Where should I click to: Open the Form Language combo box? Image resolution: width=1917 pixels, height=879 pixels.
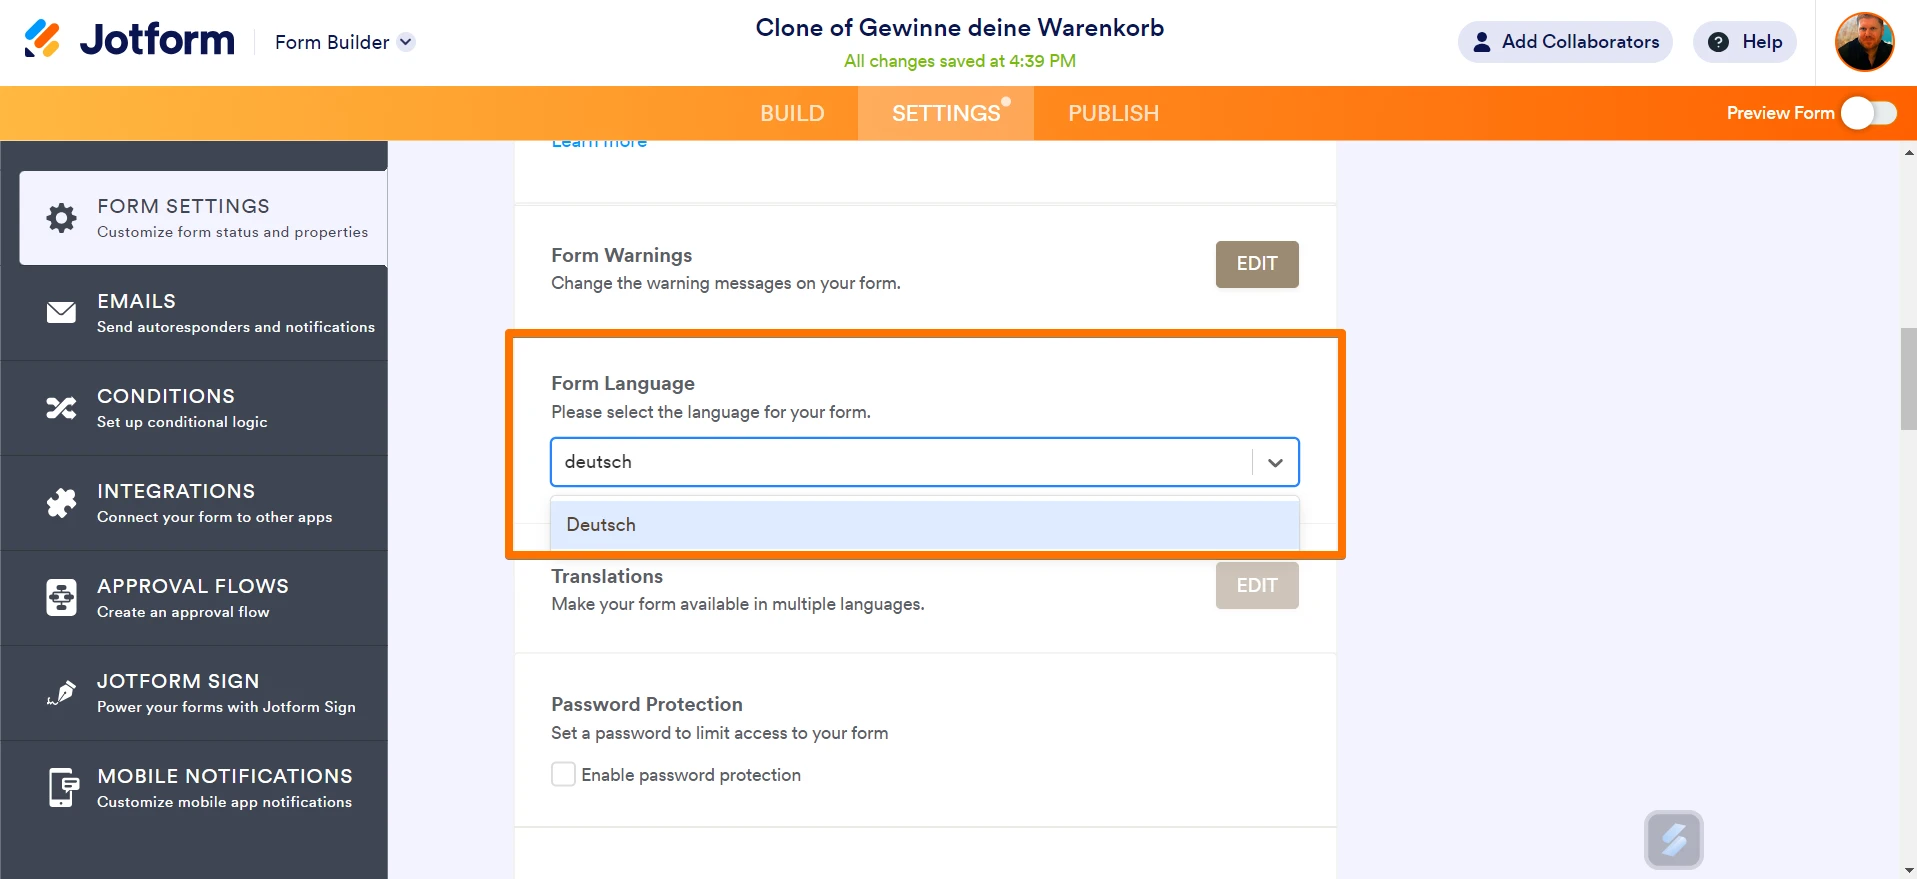coord(900,462)
